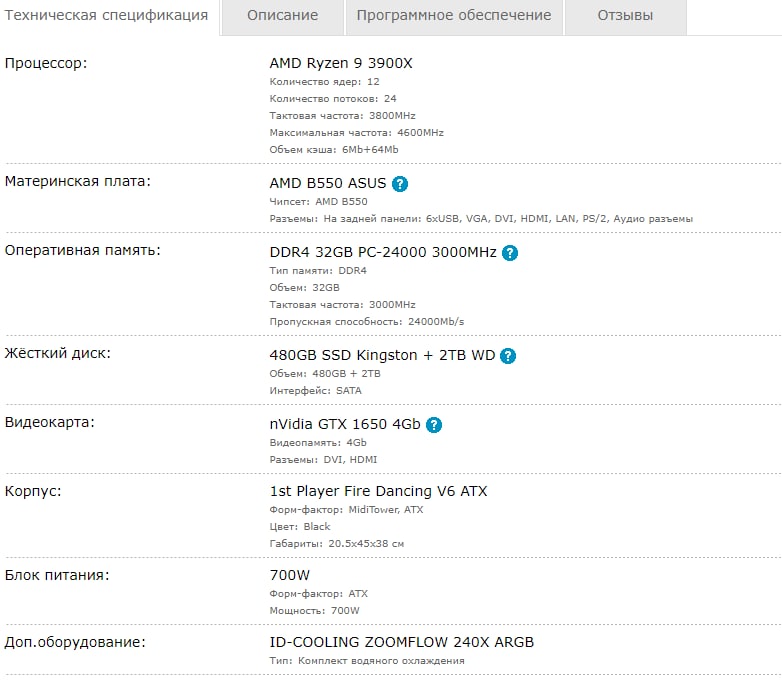Click Тактовая частота: 3800MHz processor line
The width and height of the screenshot is (782, 684).
[342, 116]
